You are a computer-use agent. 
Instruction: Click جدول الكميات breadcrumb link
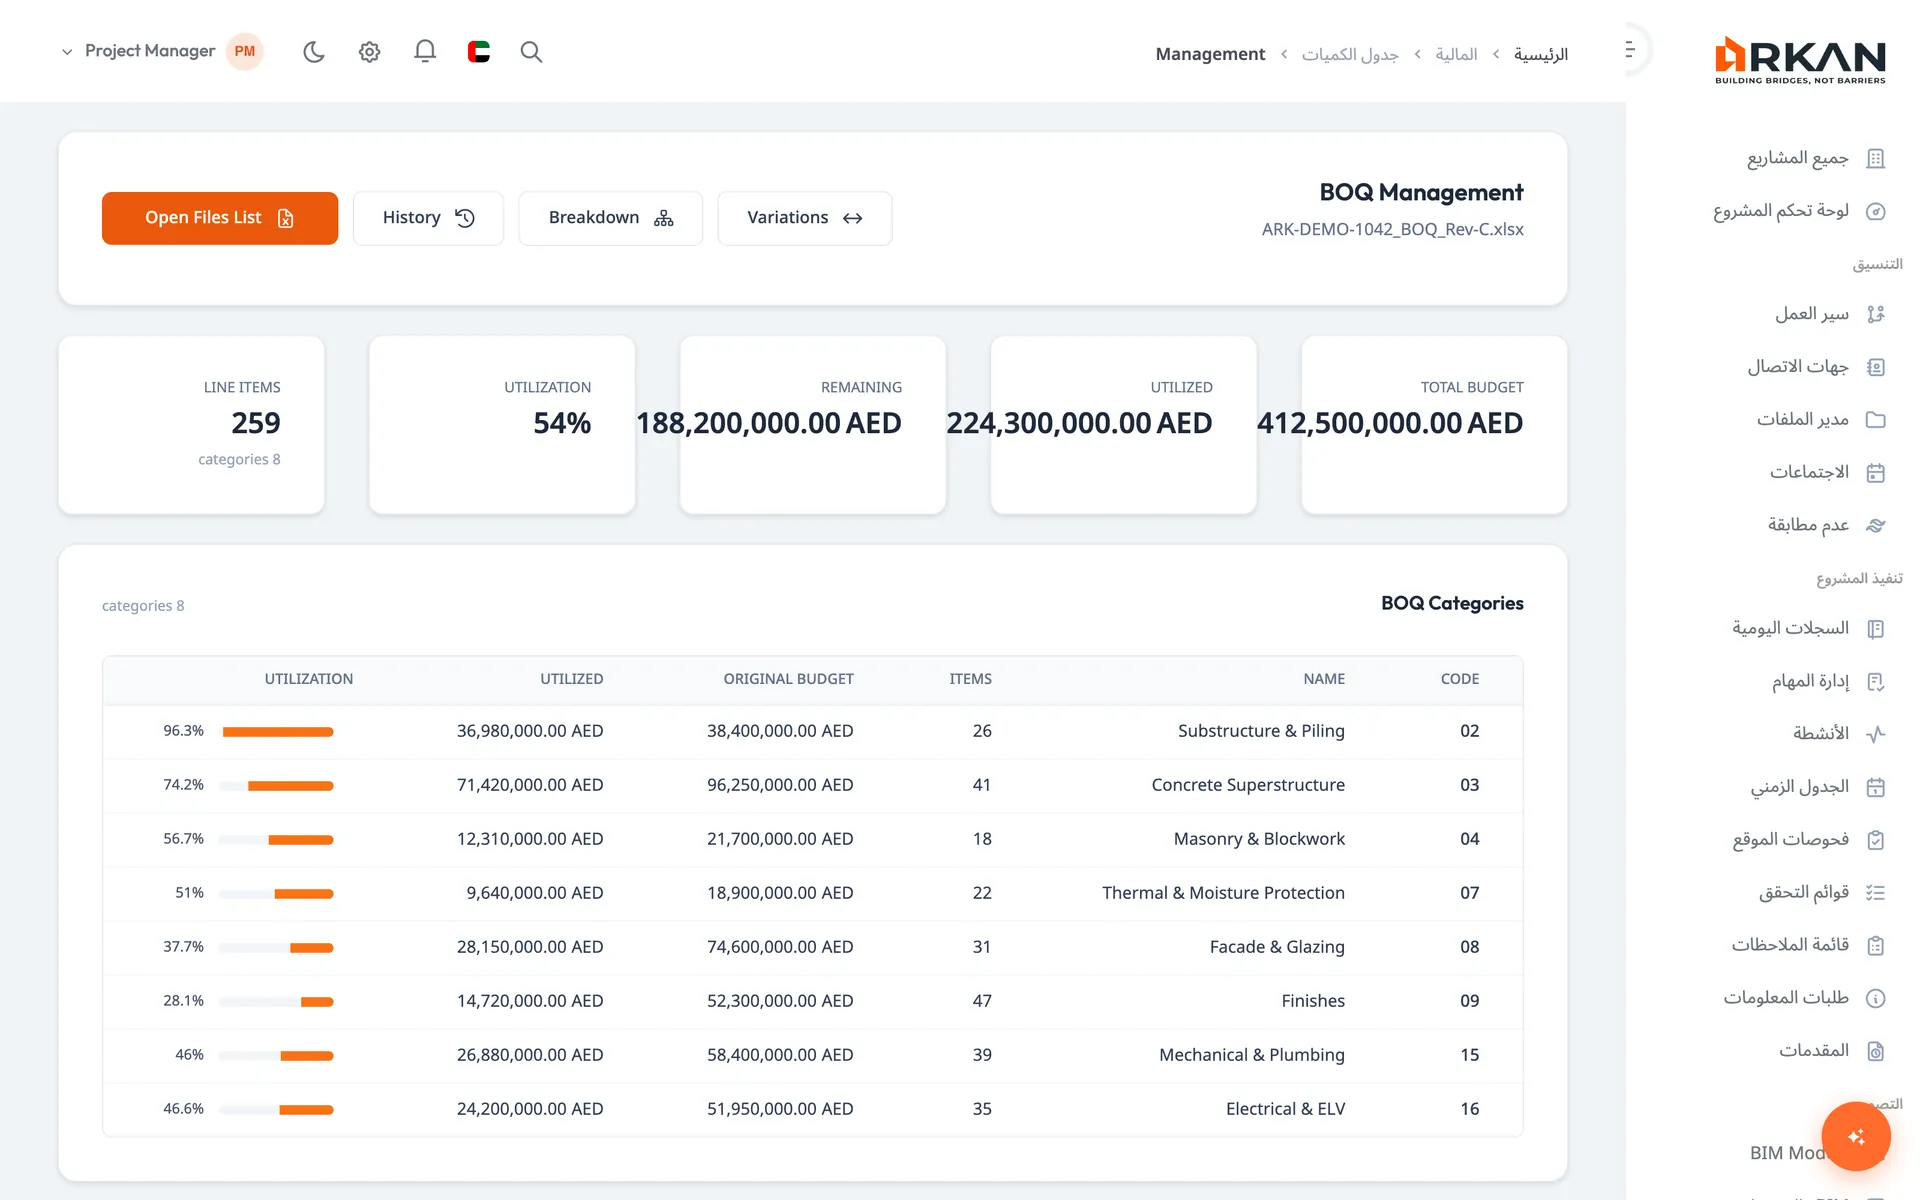coord(1350,54)
